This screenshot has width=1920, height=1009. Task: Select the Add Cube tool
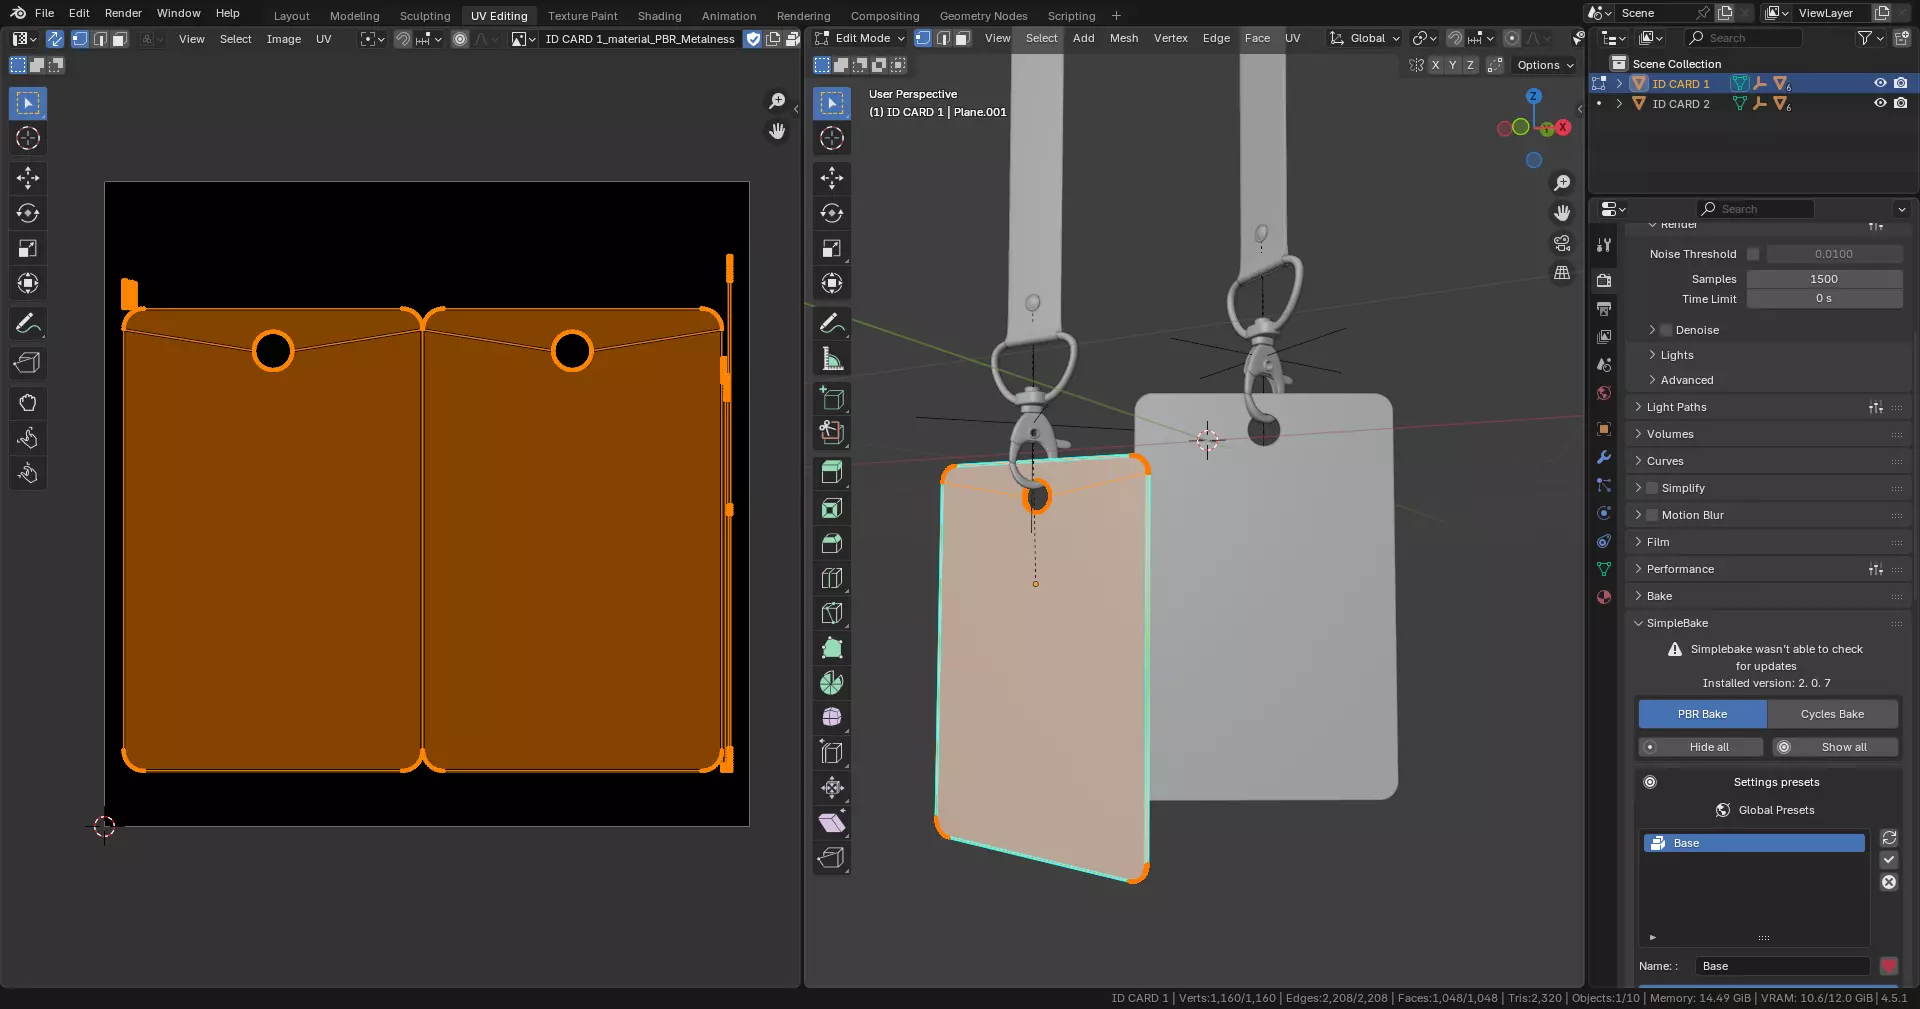pos(832,398)
